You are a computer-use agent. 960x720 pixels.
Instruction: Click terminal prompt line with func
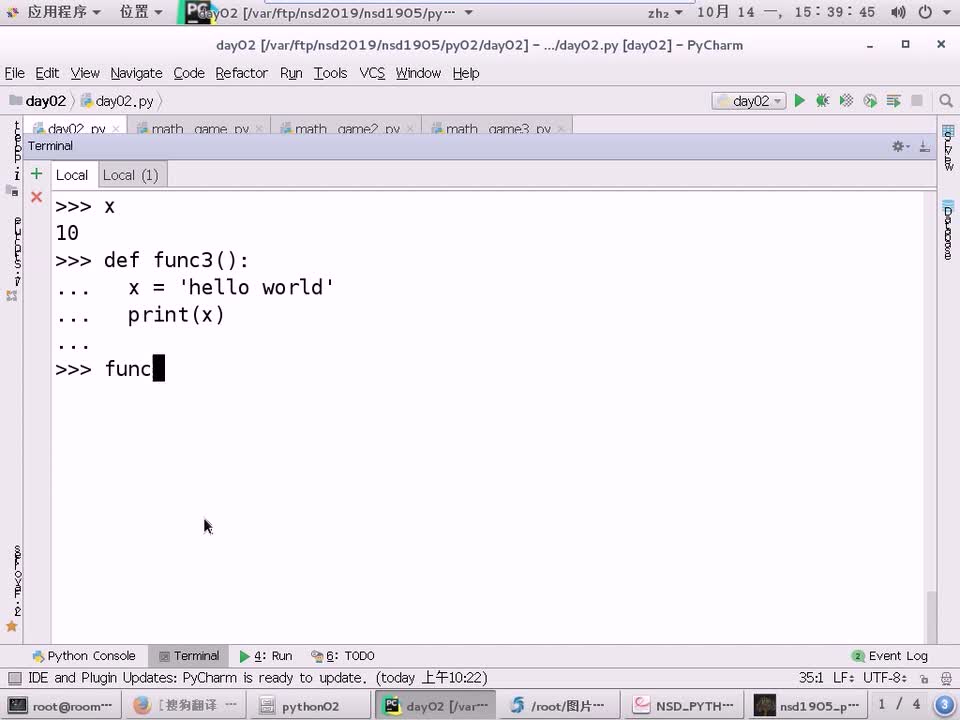[x=110, y=369]
